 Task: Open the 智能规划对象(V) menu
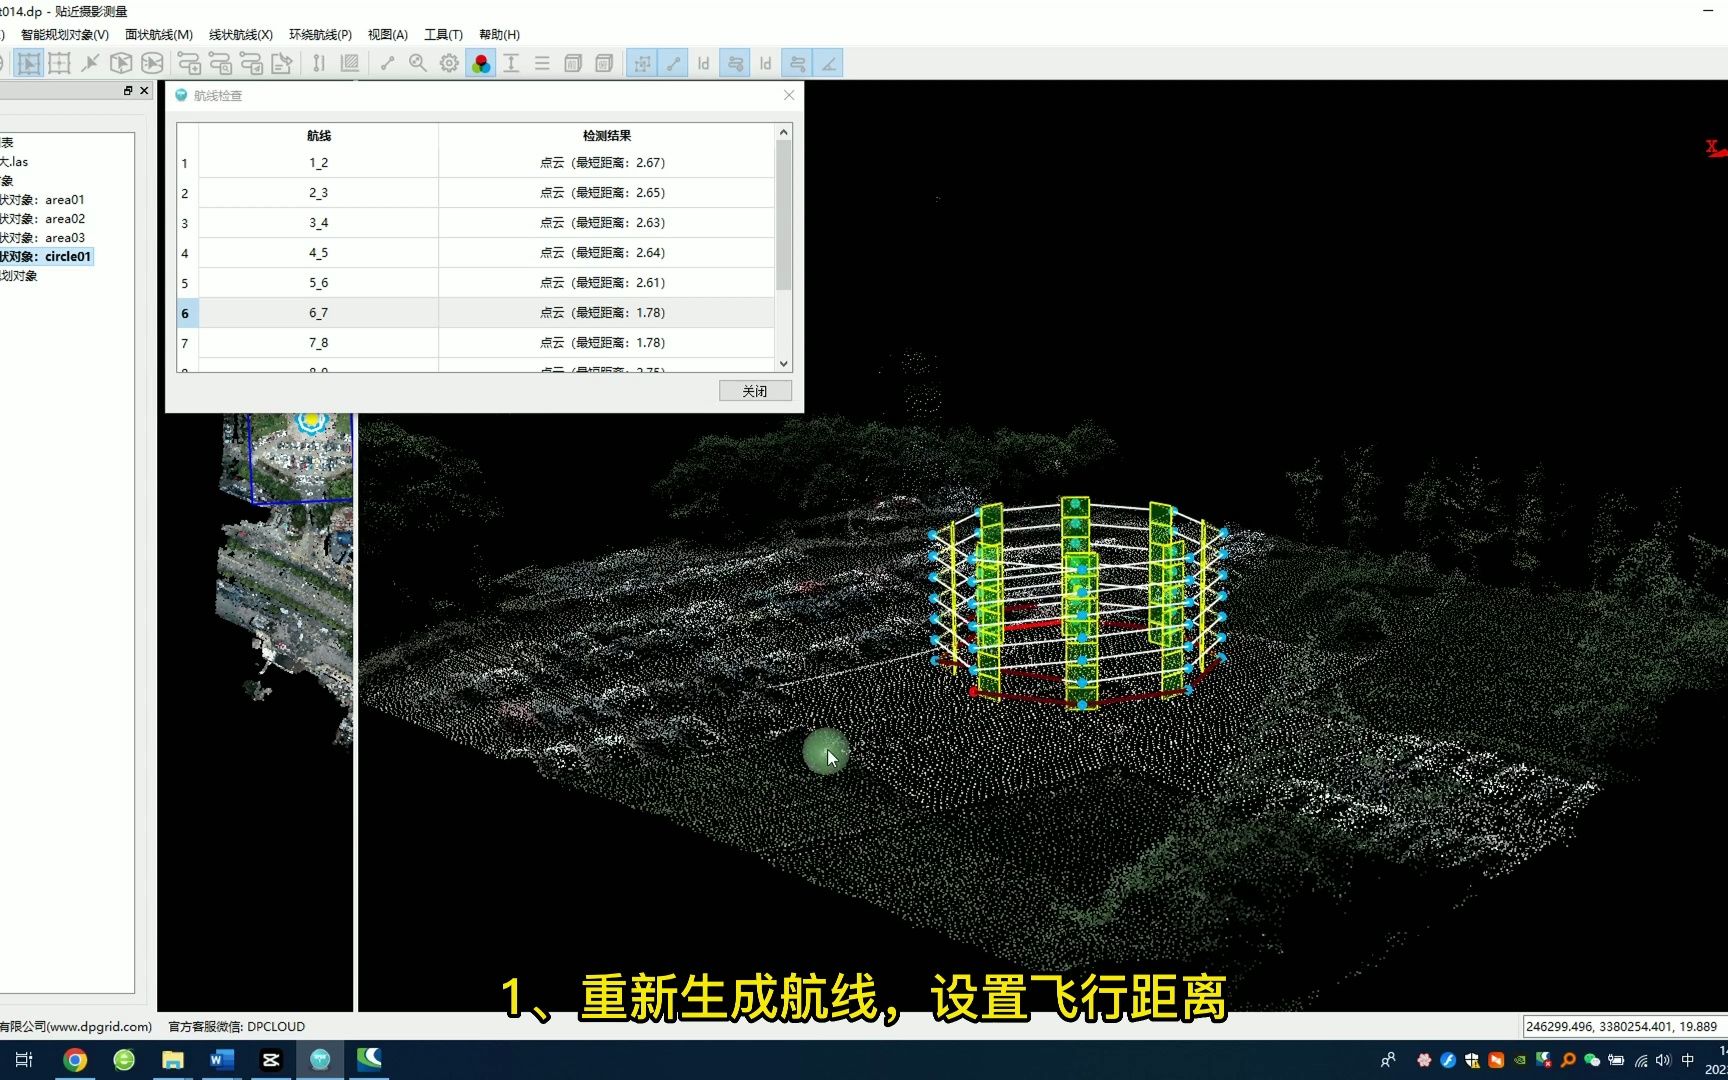pyautogui.click(x=65, y=34)
